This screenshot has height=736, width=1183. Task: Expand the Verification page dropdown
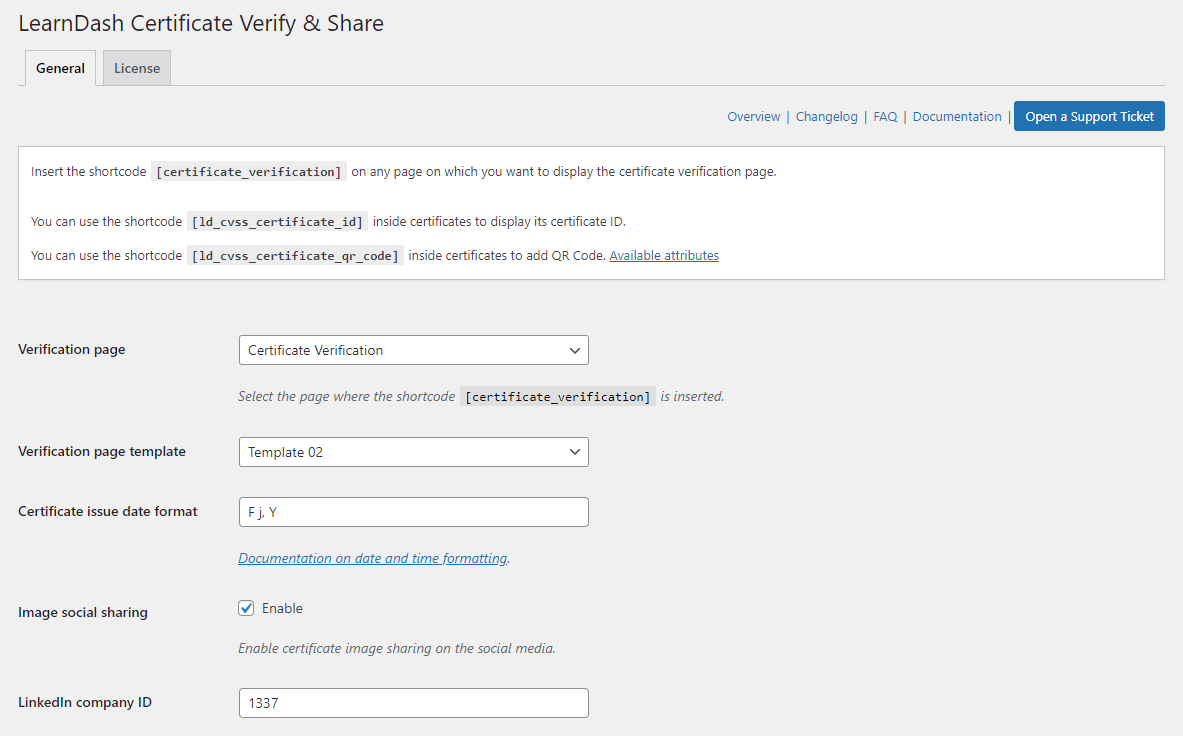point(413,350)
